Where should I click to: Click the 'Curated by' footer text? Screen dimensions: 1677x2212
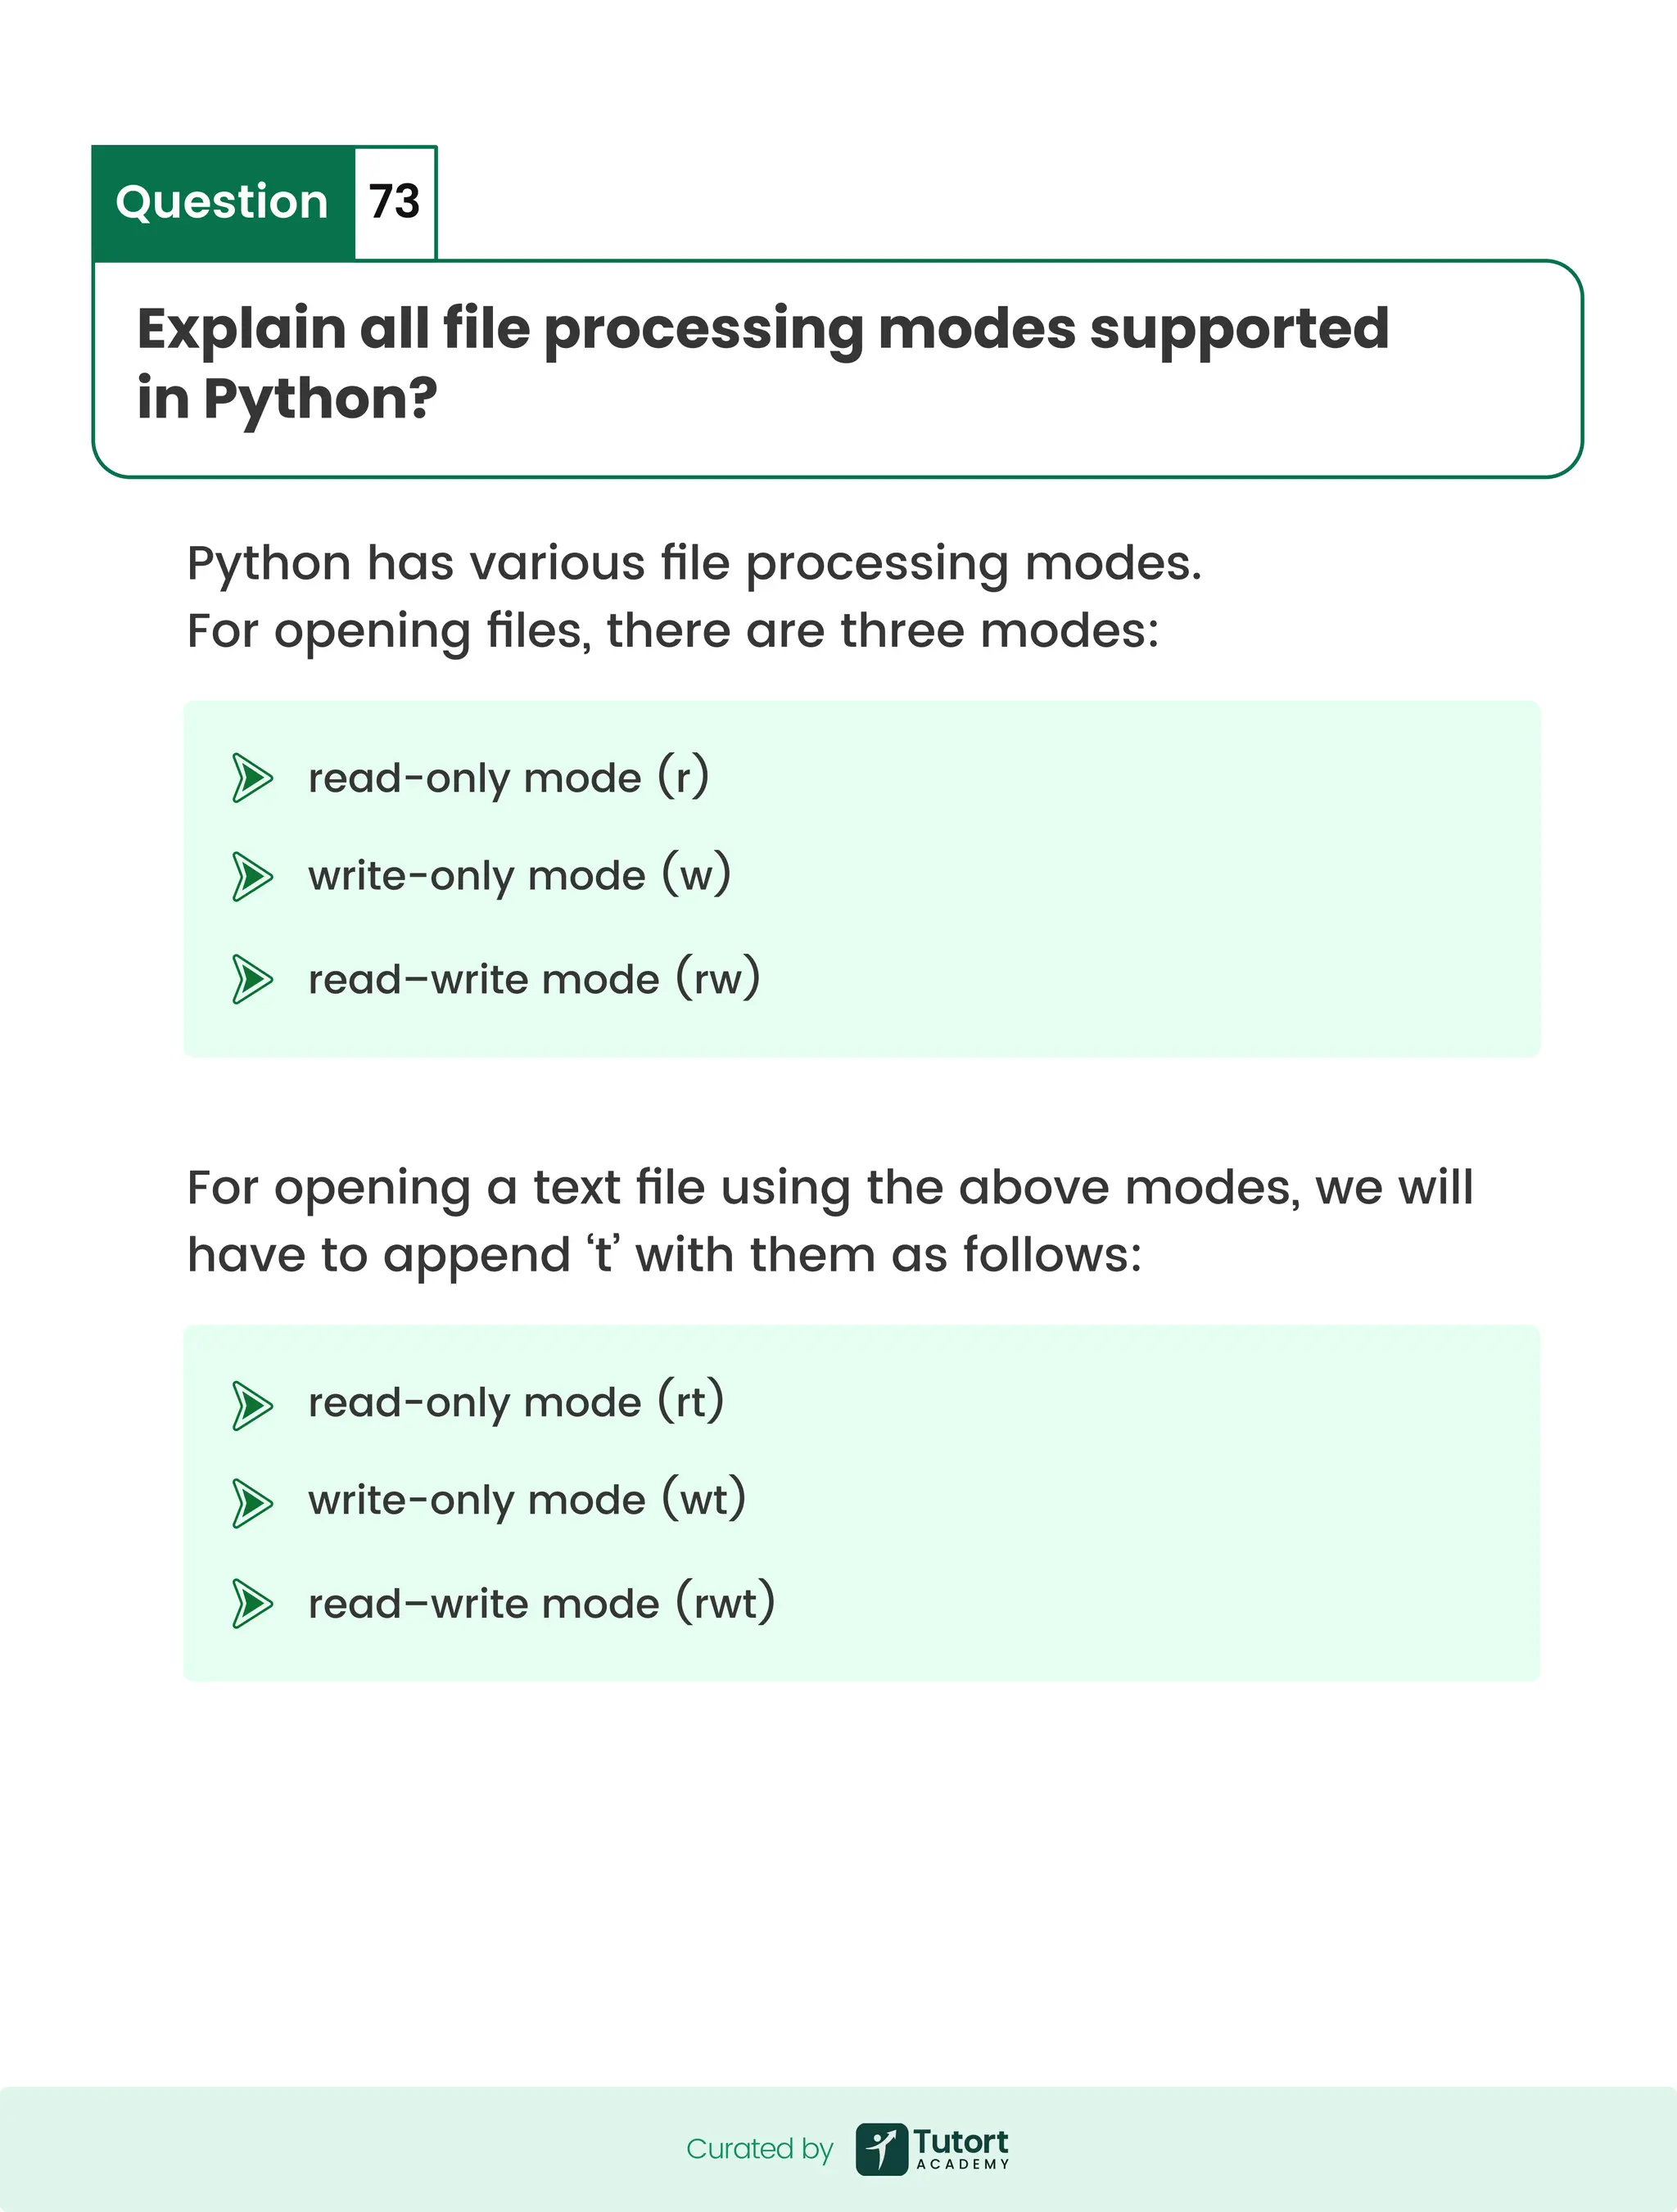759,2149
